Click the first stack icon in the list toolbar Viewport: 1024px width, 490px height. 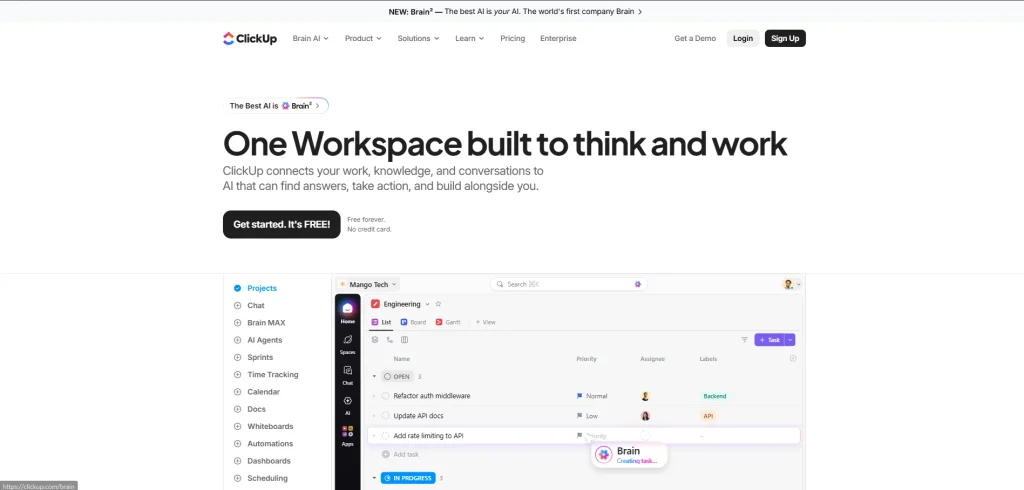coord(375,340)
